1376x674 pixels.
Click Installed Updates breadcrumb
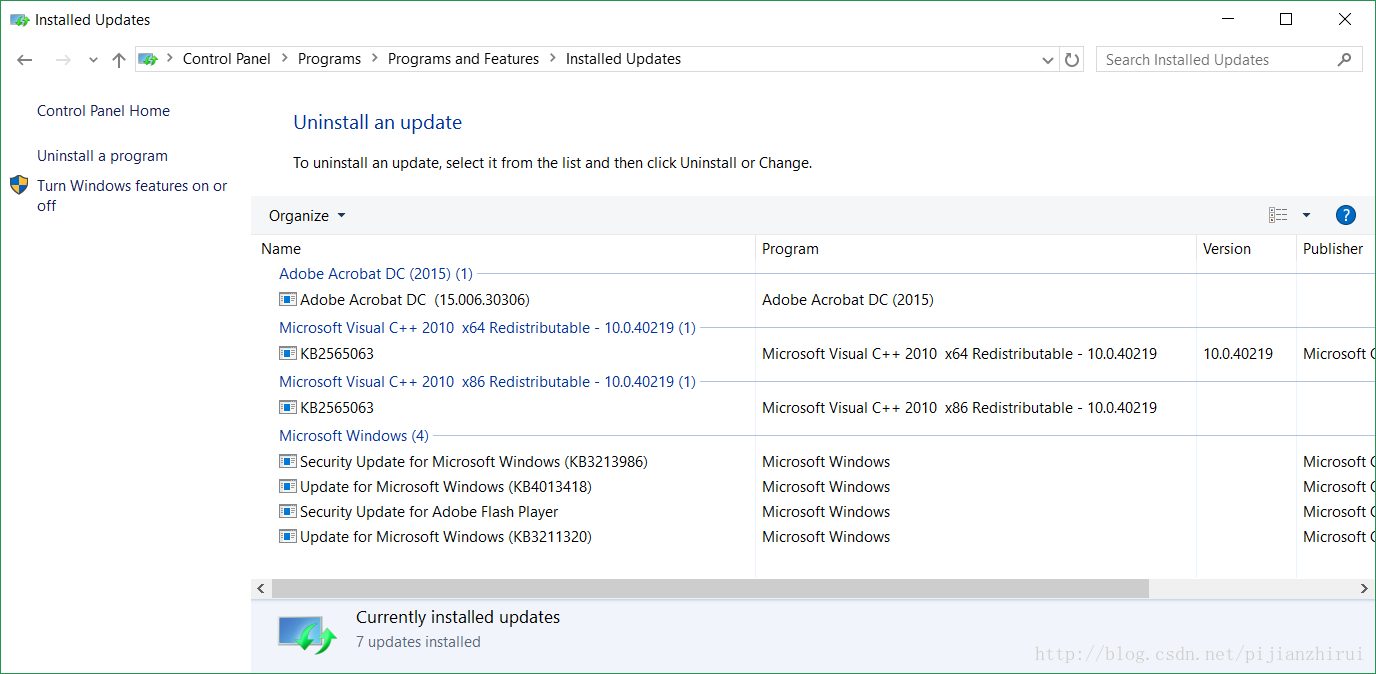pos(623,59)
